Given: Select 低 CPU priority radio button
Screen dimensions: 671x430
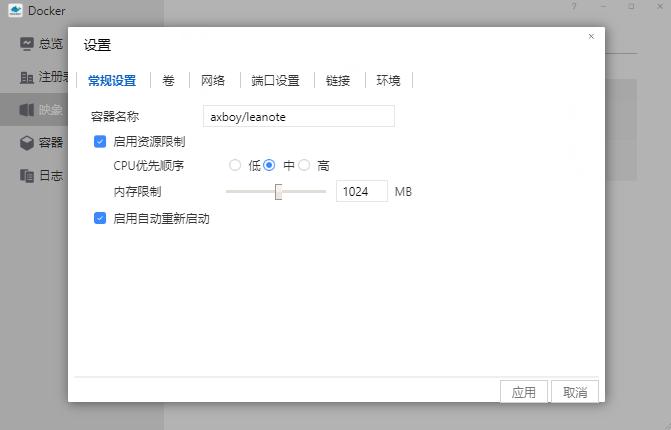Looking at the screenshot, I should click(x=235, y=165).
